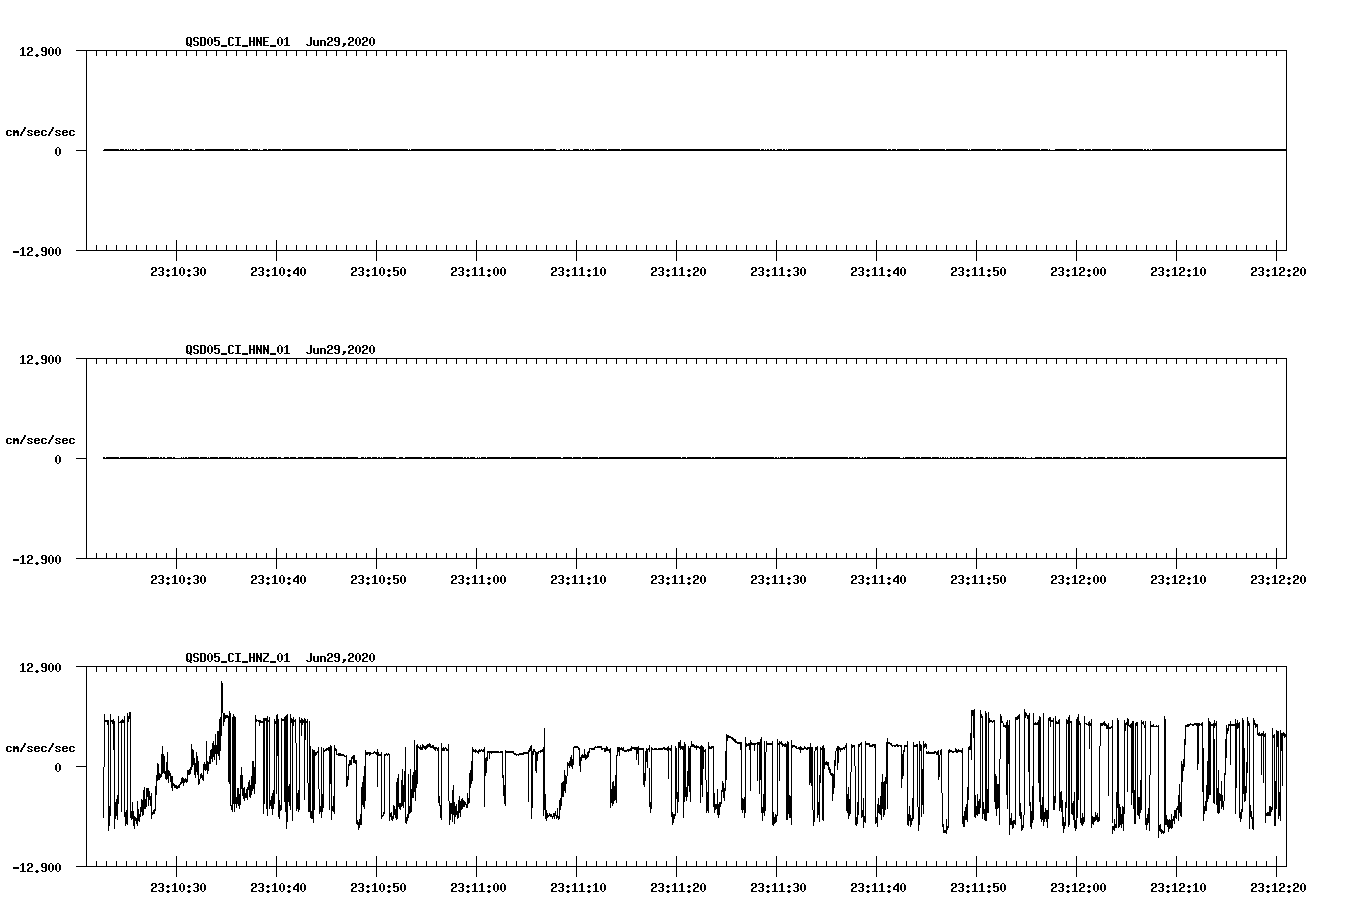1358x924 pixels.
Task: Click the 23:11:20 time label under HNZ plot
Action: 678,887
